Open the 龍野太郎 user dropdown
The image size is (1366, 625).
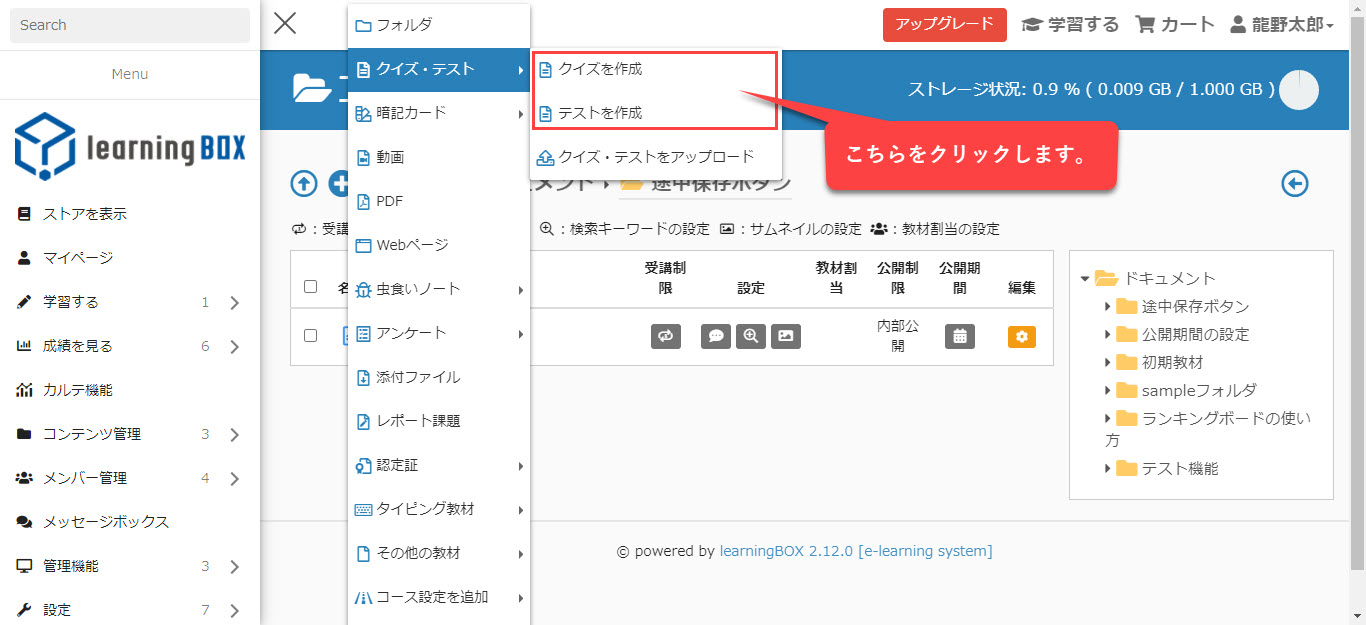(x=1281, y=25)
